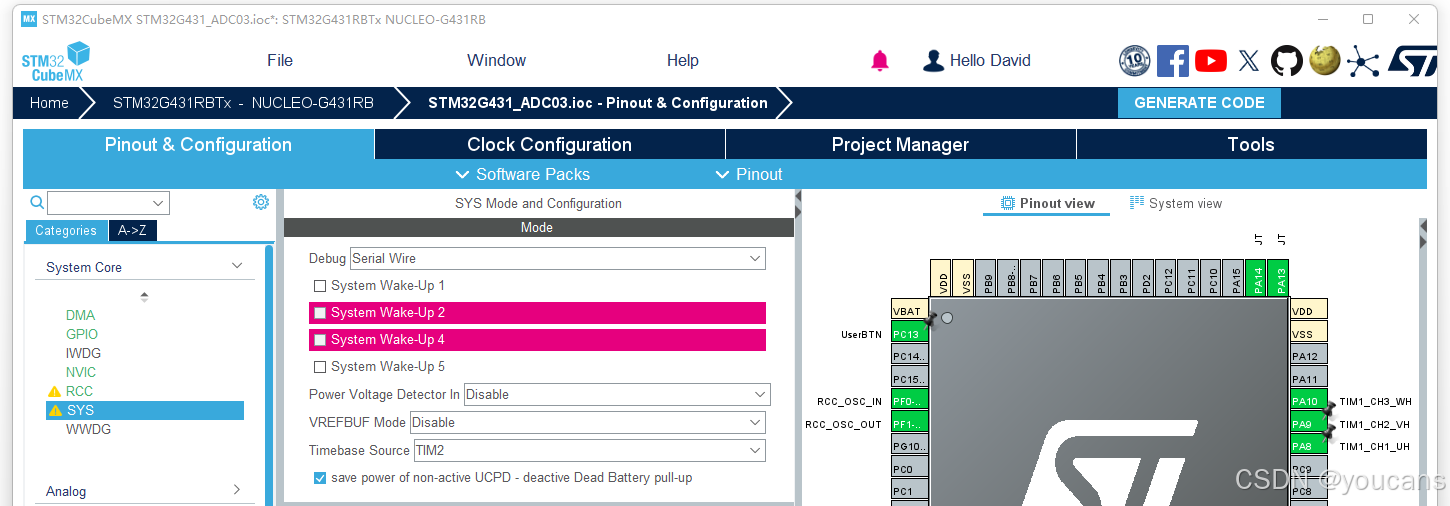Expand the Pinout dropdown menu
The width and height of the screenshot is (1450, 506).
749,174
